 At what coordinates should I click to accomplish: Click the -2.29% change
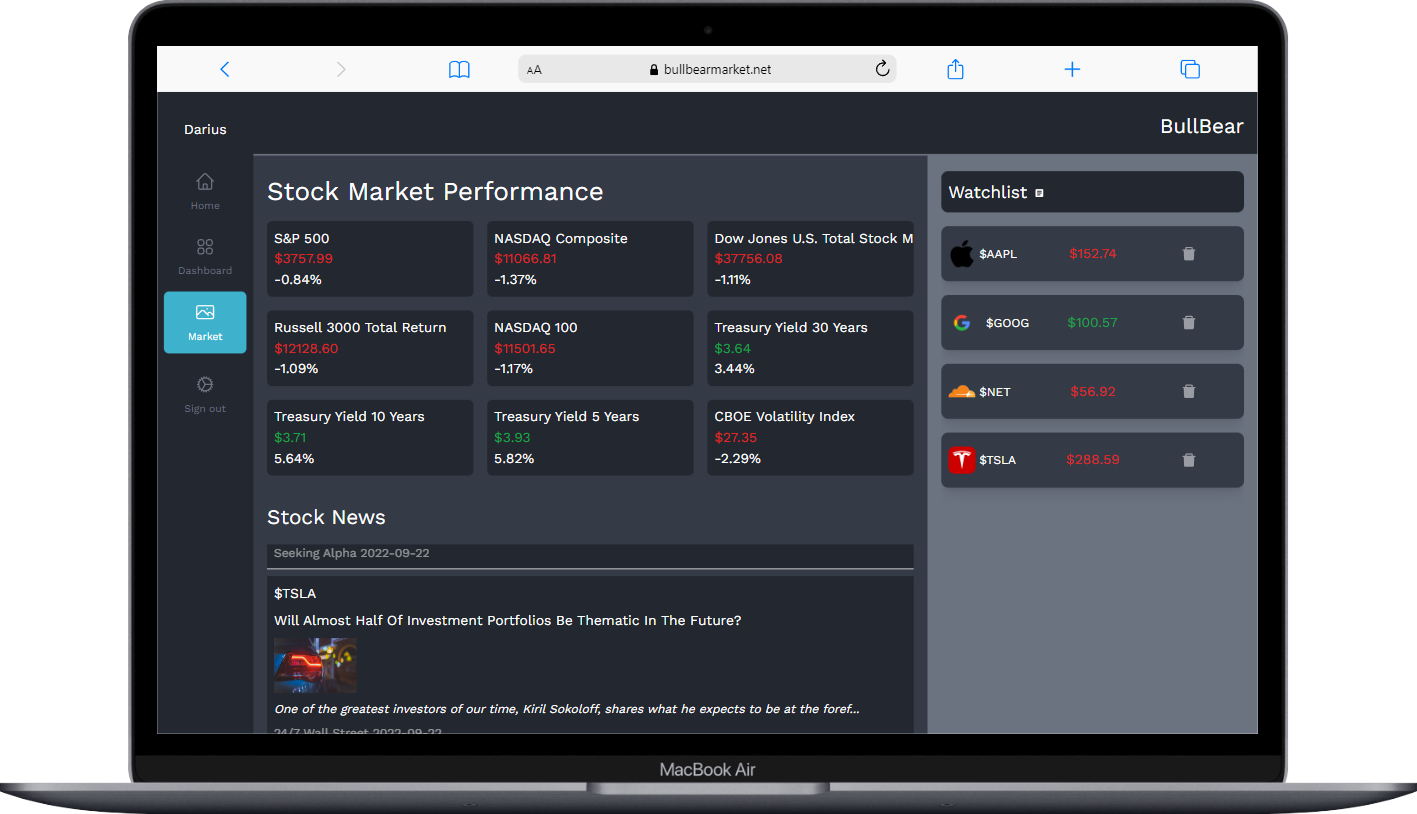pos(737,459)
